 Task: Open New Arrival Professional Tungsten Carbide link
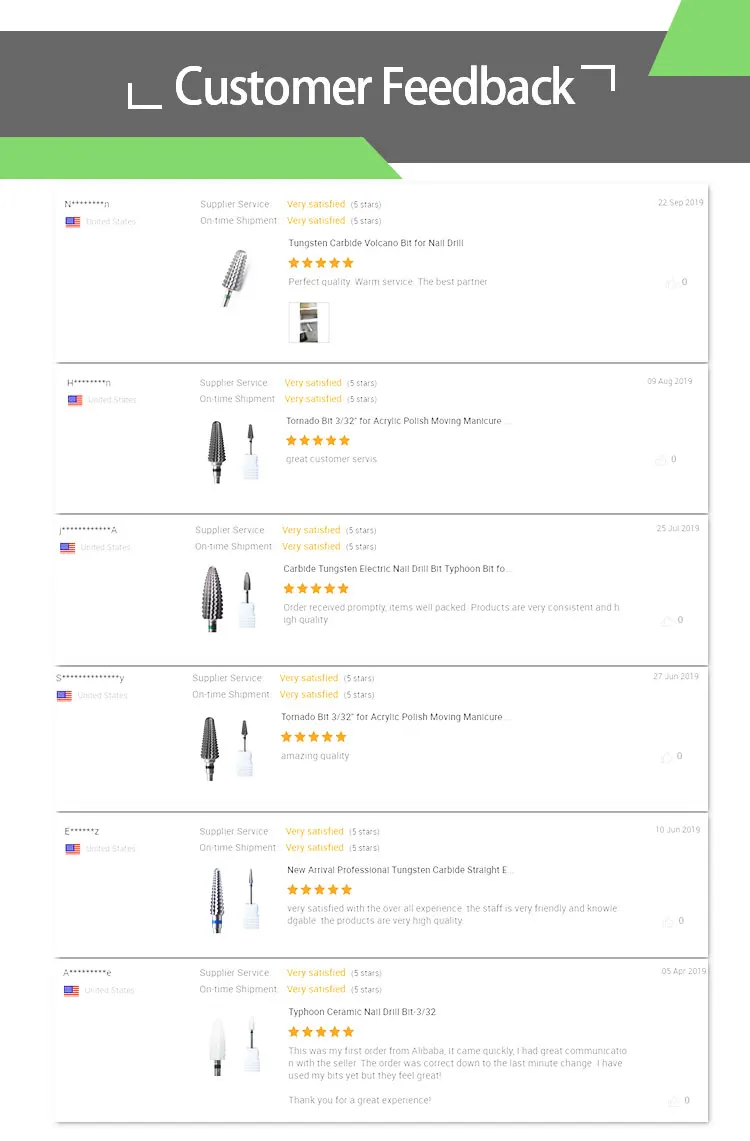(x=400, y=870)
